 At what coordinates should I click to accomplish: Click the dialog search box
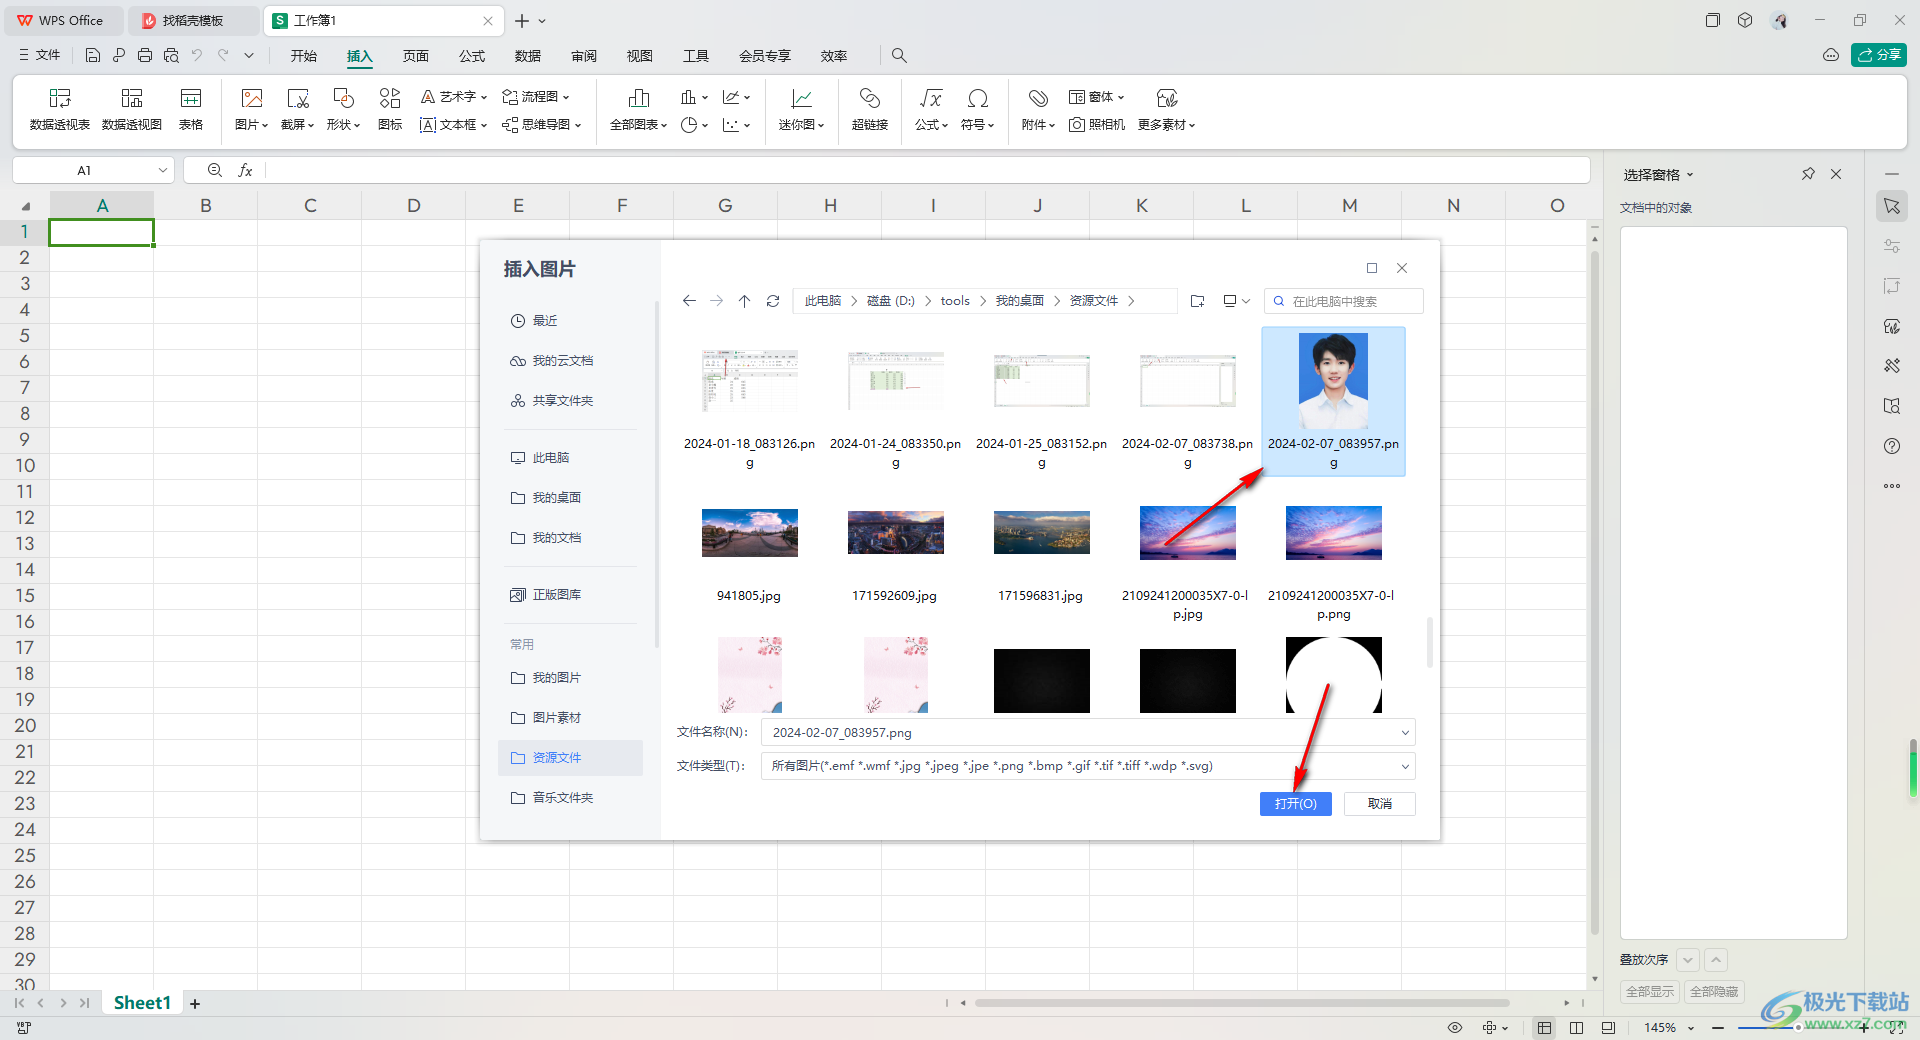[x=1344, y=301]
